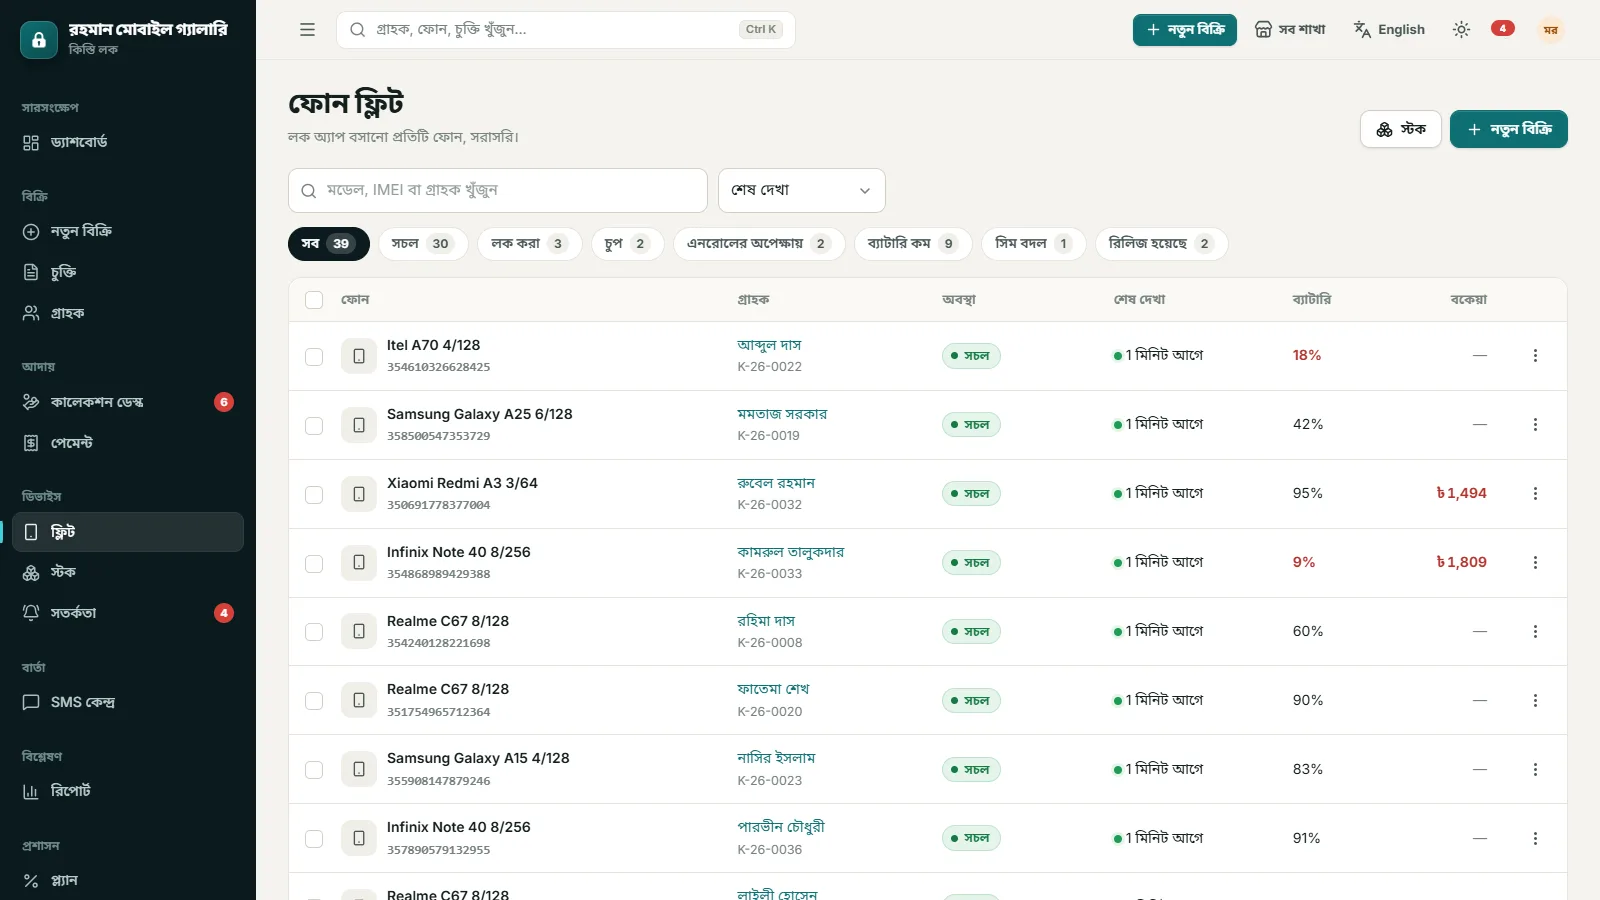Check the Itel A70 4/128 row checkbox

314,357
